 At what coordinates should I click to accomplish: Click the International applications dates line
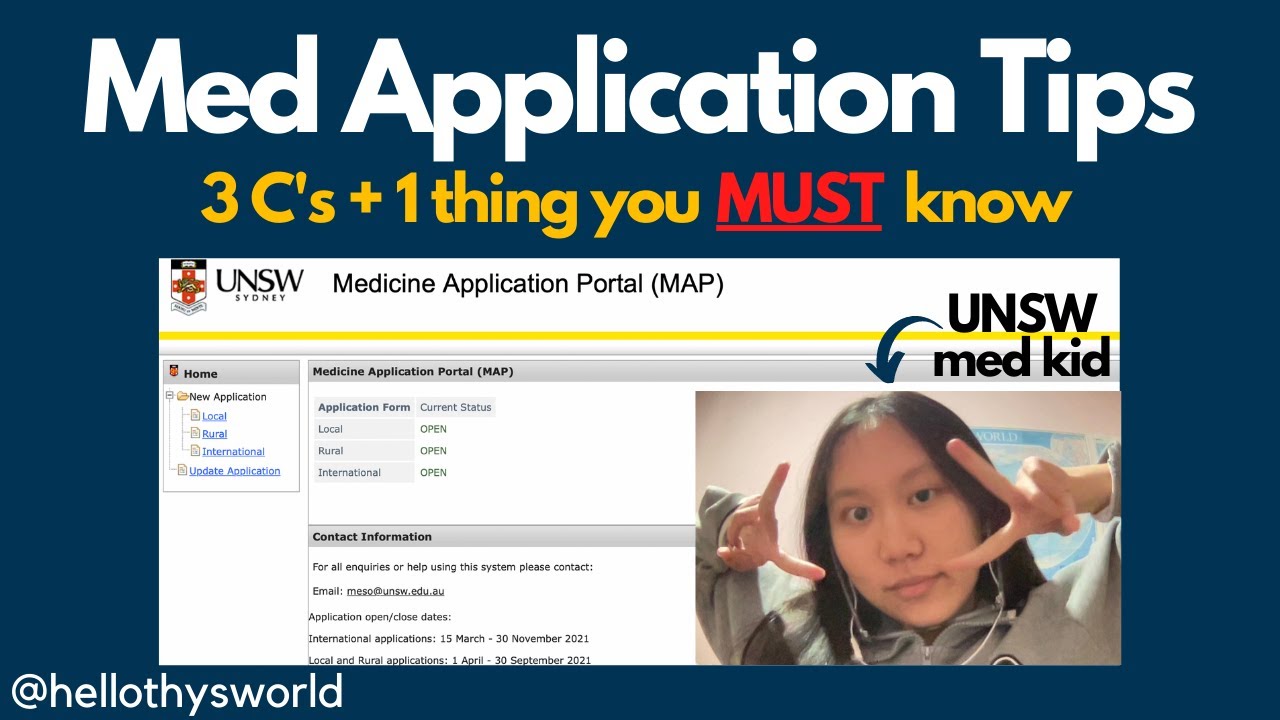pyautogui.click(x=448, y=638)
